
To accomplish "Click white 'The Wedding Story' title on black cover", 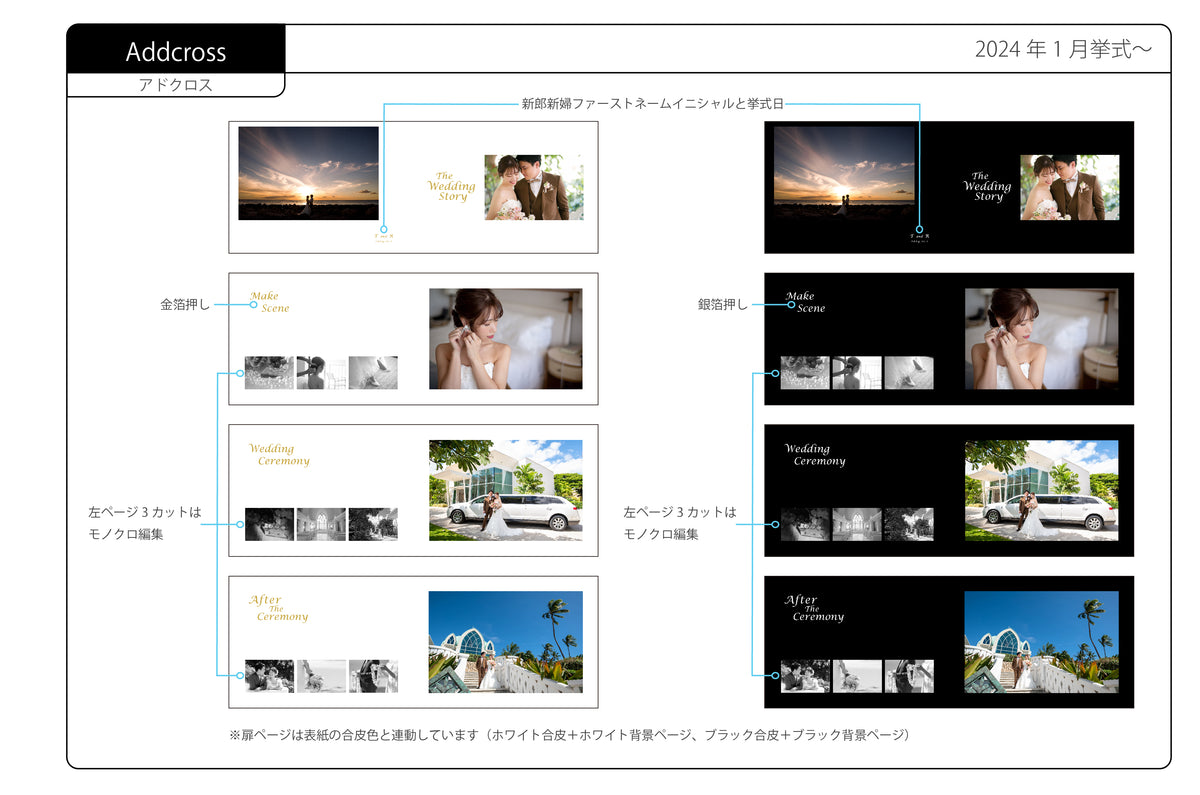I will coord(987,187).
